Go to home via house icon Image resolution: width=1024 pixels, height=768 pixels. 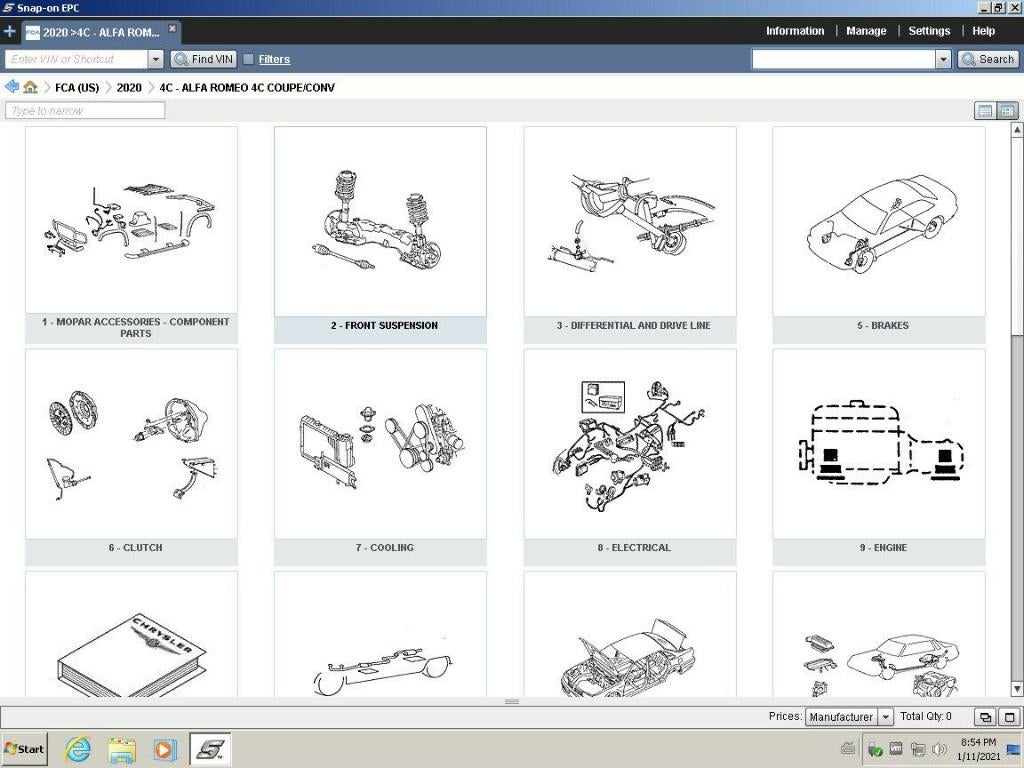pyautogui.click(x=31, y=87)
